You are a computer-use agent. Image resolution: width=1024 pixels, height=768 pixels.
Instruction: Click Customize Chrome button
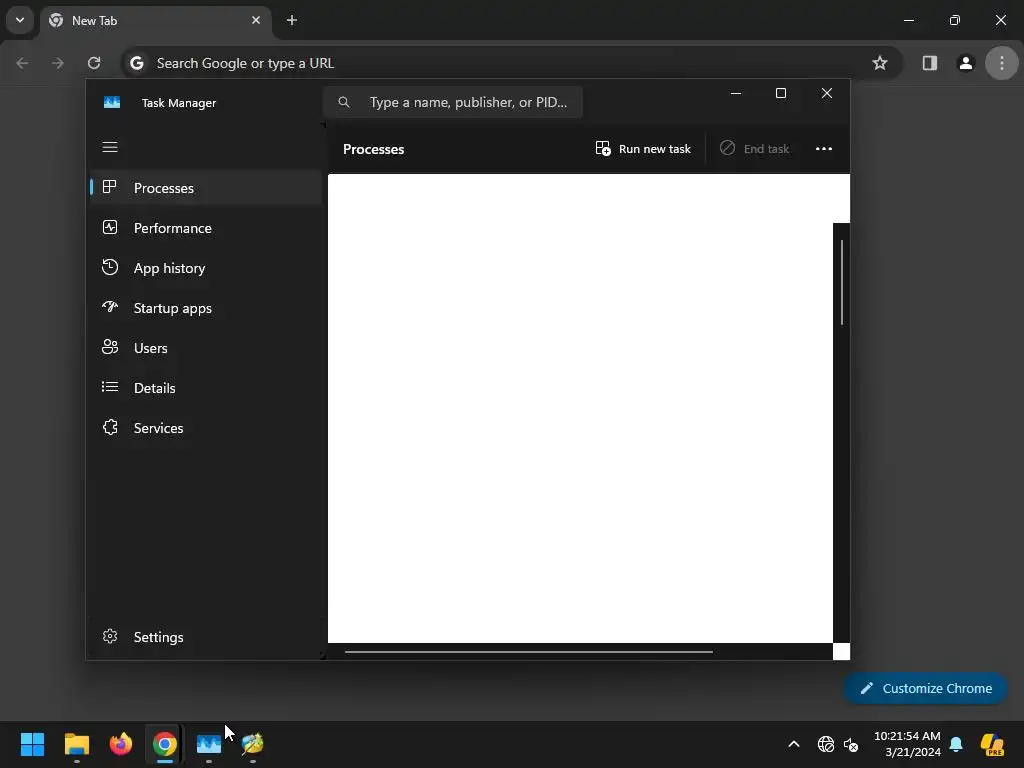coord(925,688)
